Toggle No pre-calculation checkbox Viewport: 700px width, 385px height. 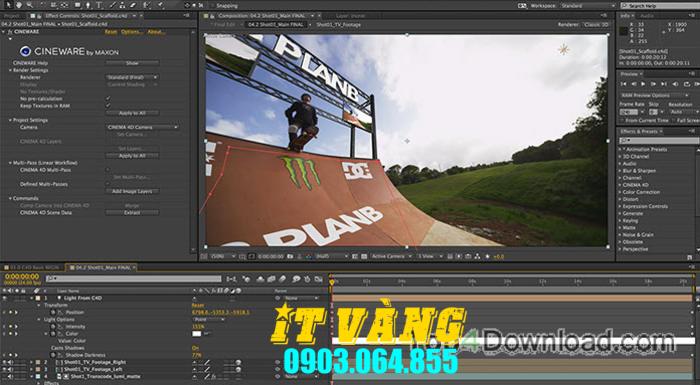pyautogui.click(x=108, y=98)
